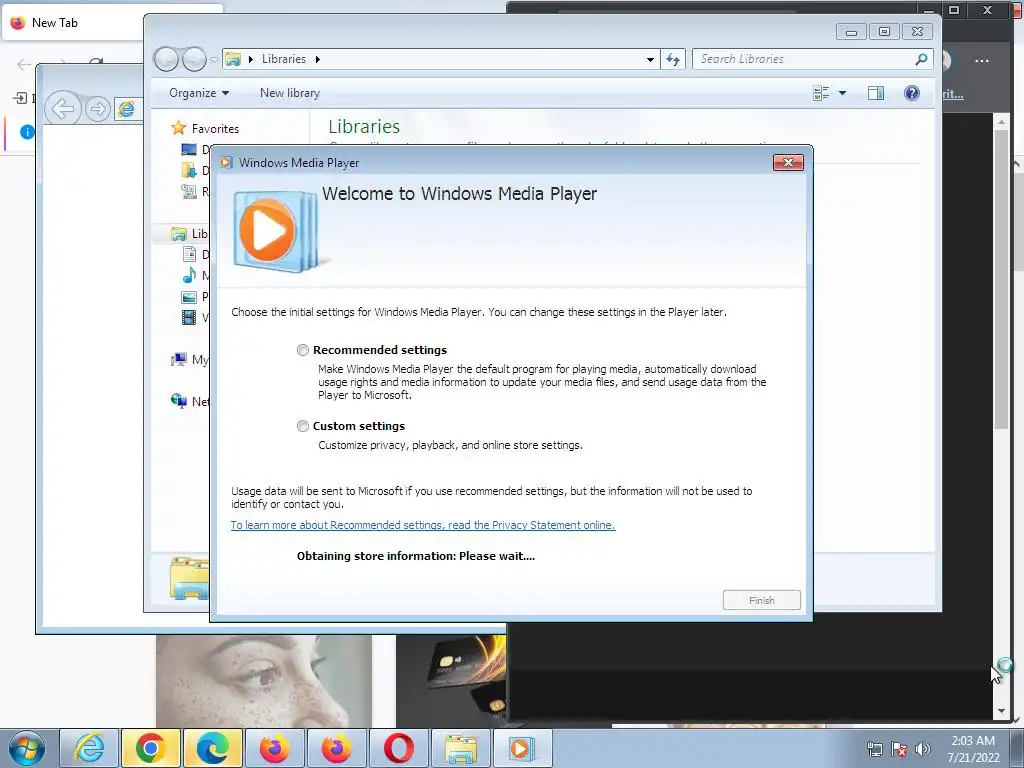Click the Recent Places icon under Favorites

coord(189,191)
